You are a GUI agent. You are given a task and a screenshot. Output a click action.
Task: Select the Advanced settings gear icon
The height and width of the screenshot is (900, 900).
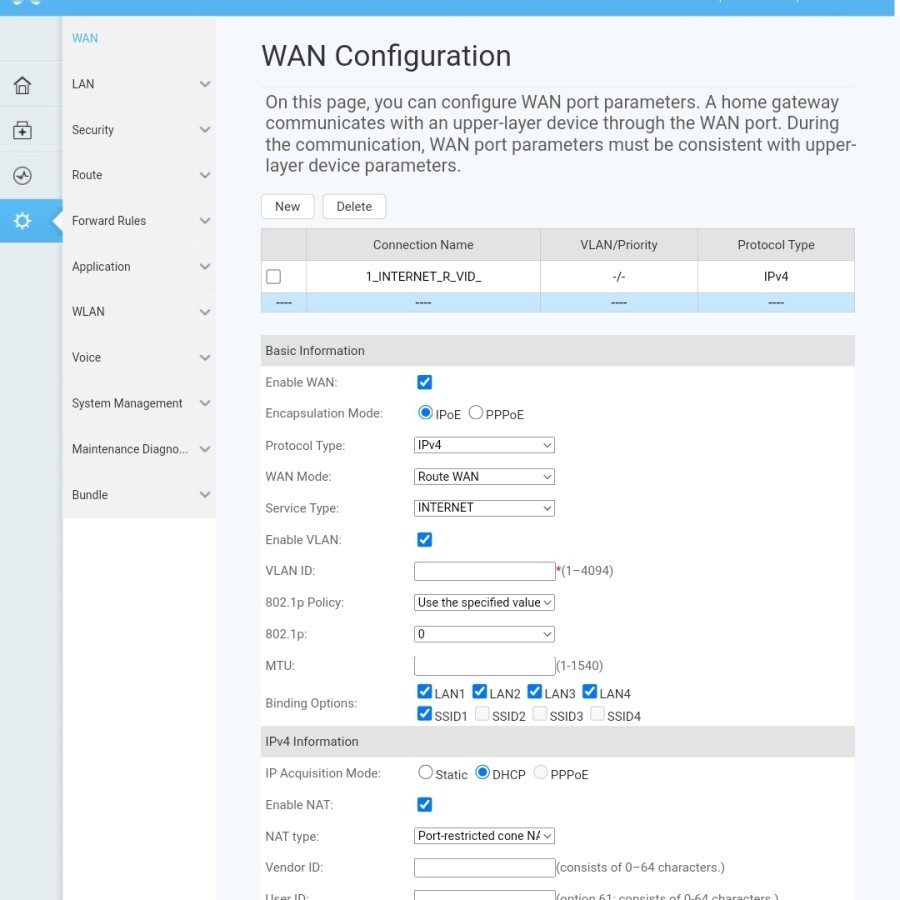[x=22, y=221]
